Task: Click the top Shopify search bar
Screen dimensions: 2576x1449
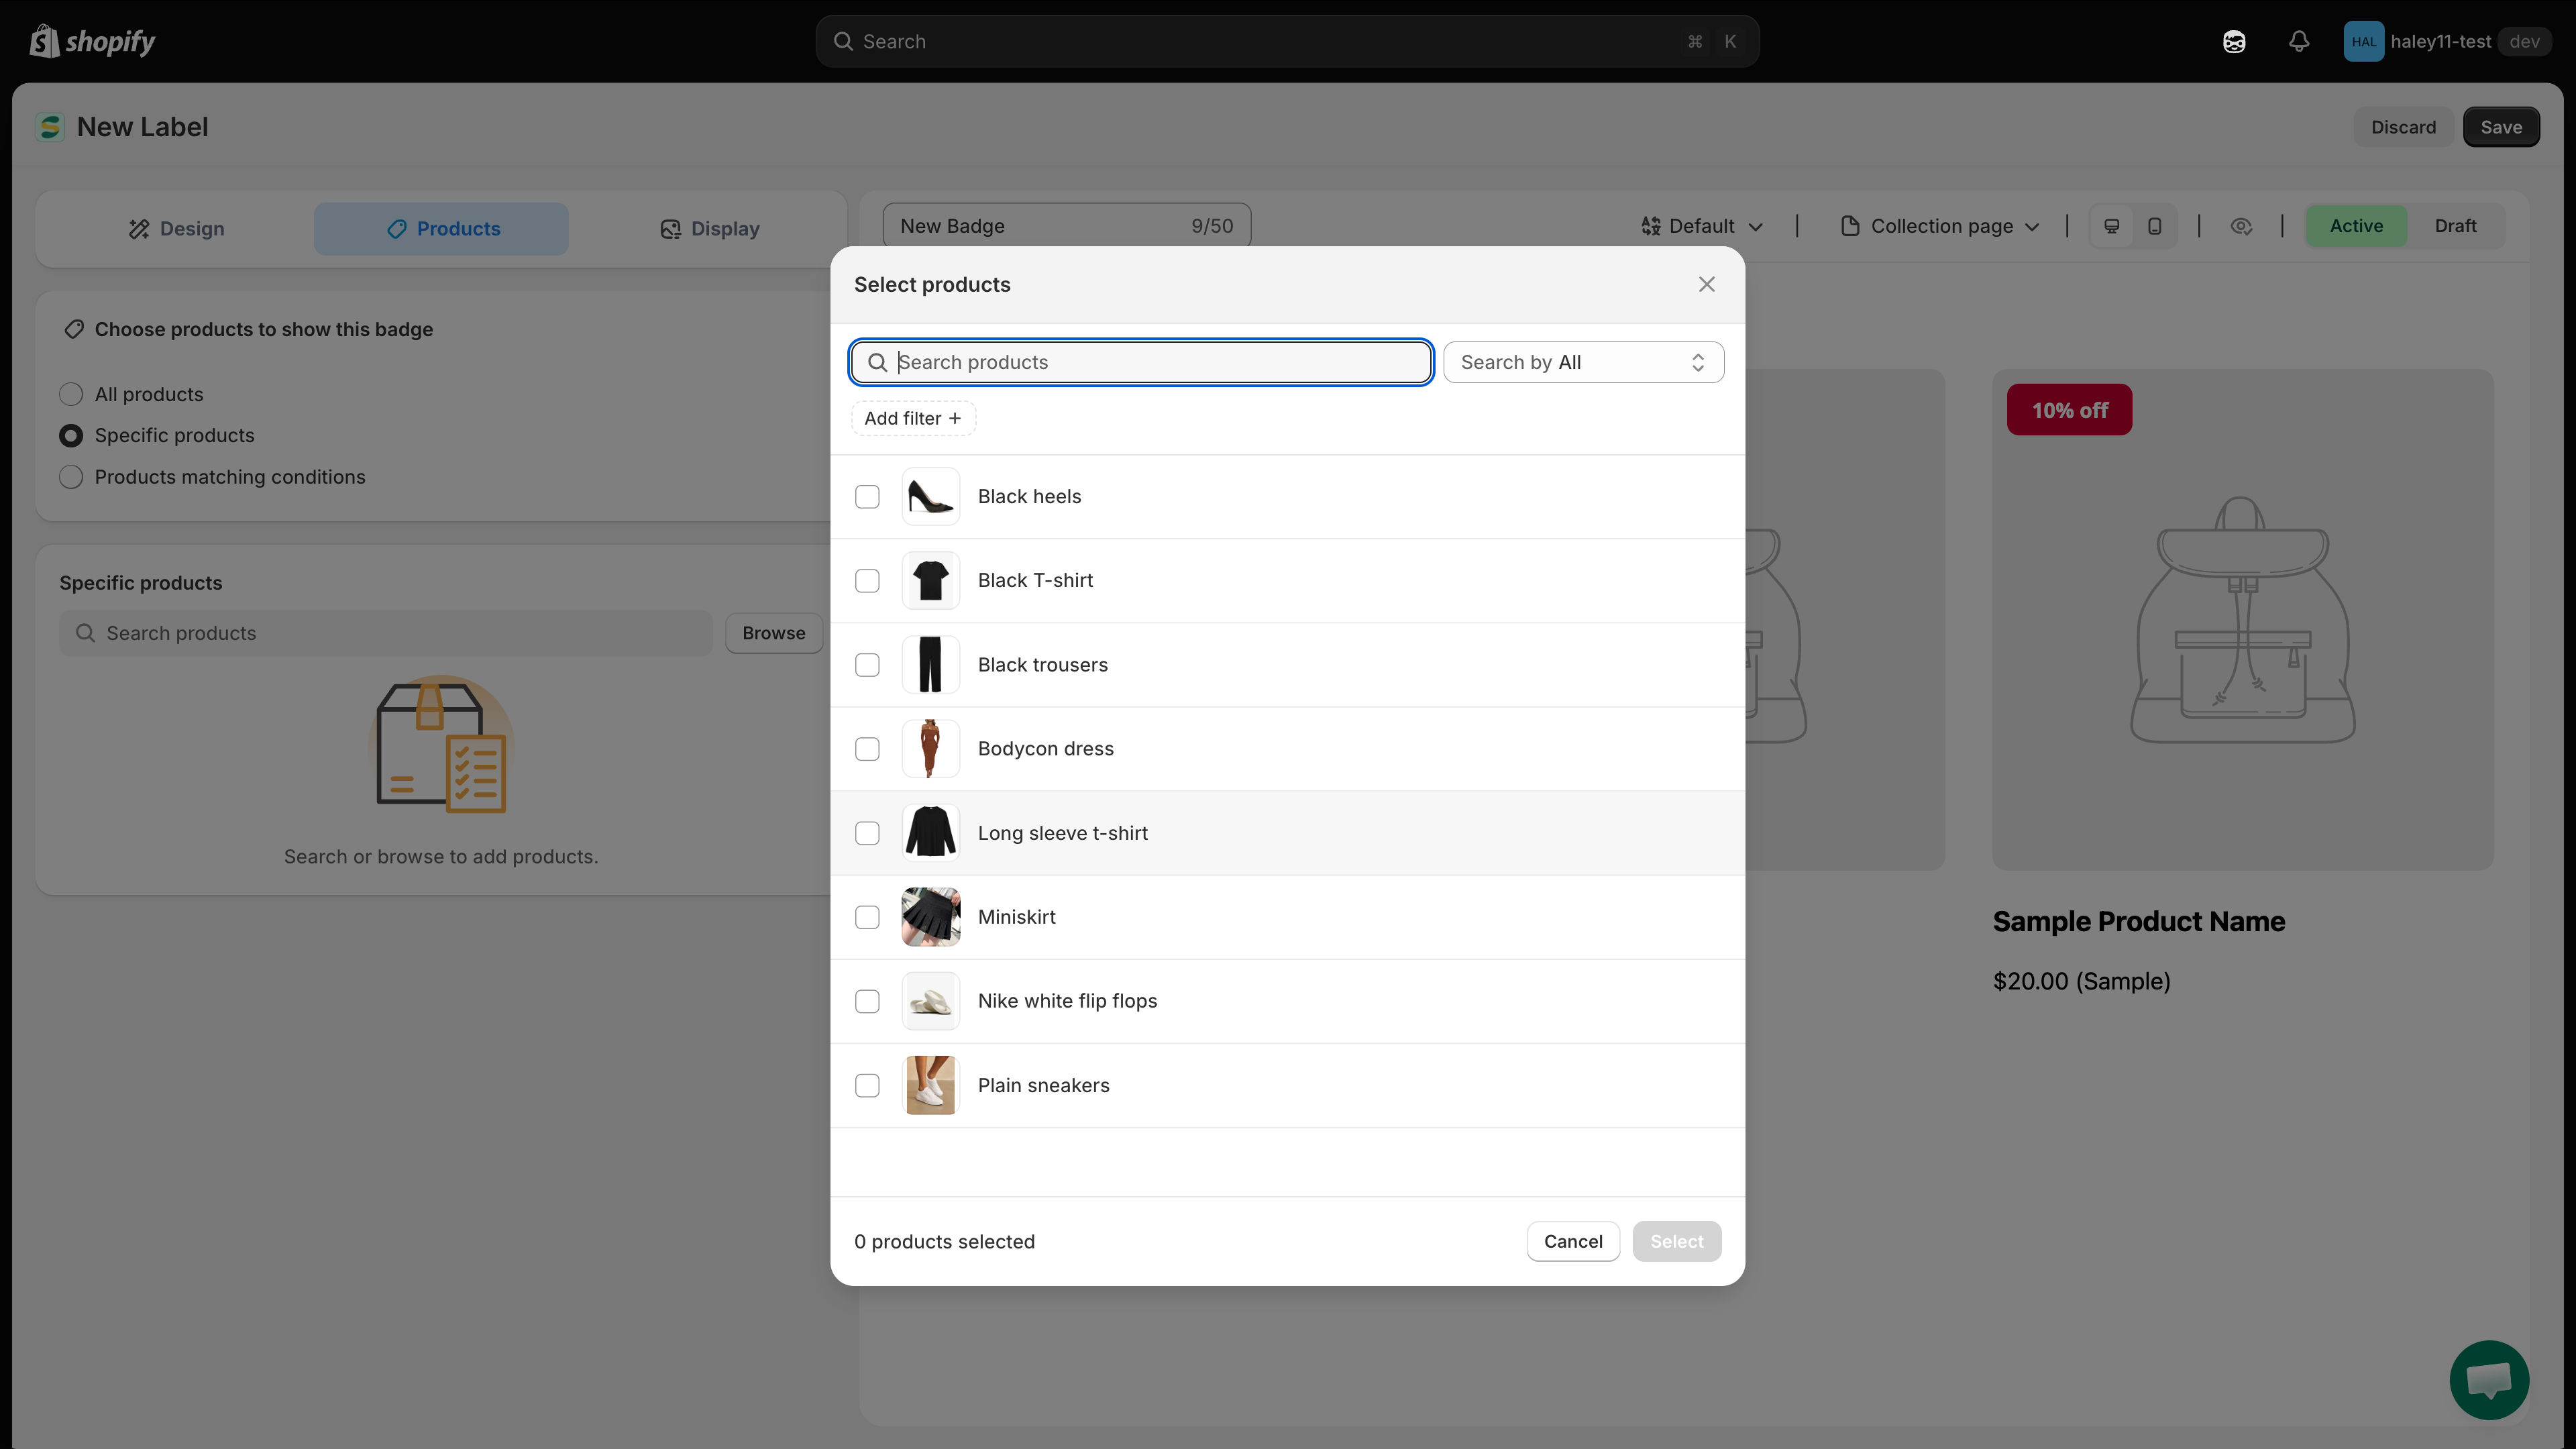Action: 1287,41
